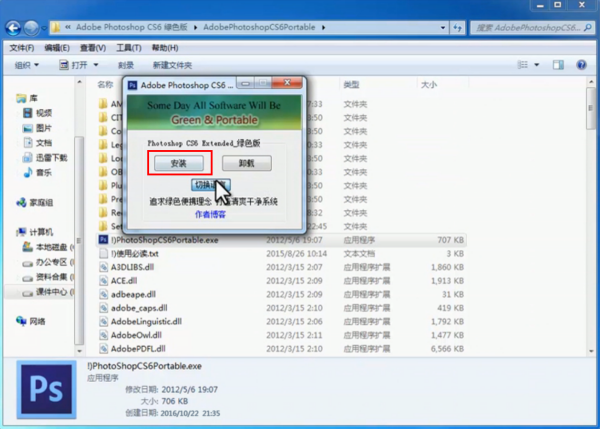The image size is (600, 429).
Task: Select 资料合集 drive in sidebar
Action: pyautogui.click(x=48, y=277)
